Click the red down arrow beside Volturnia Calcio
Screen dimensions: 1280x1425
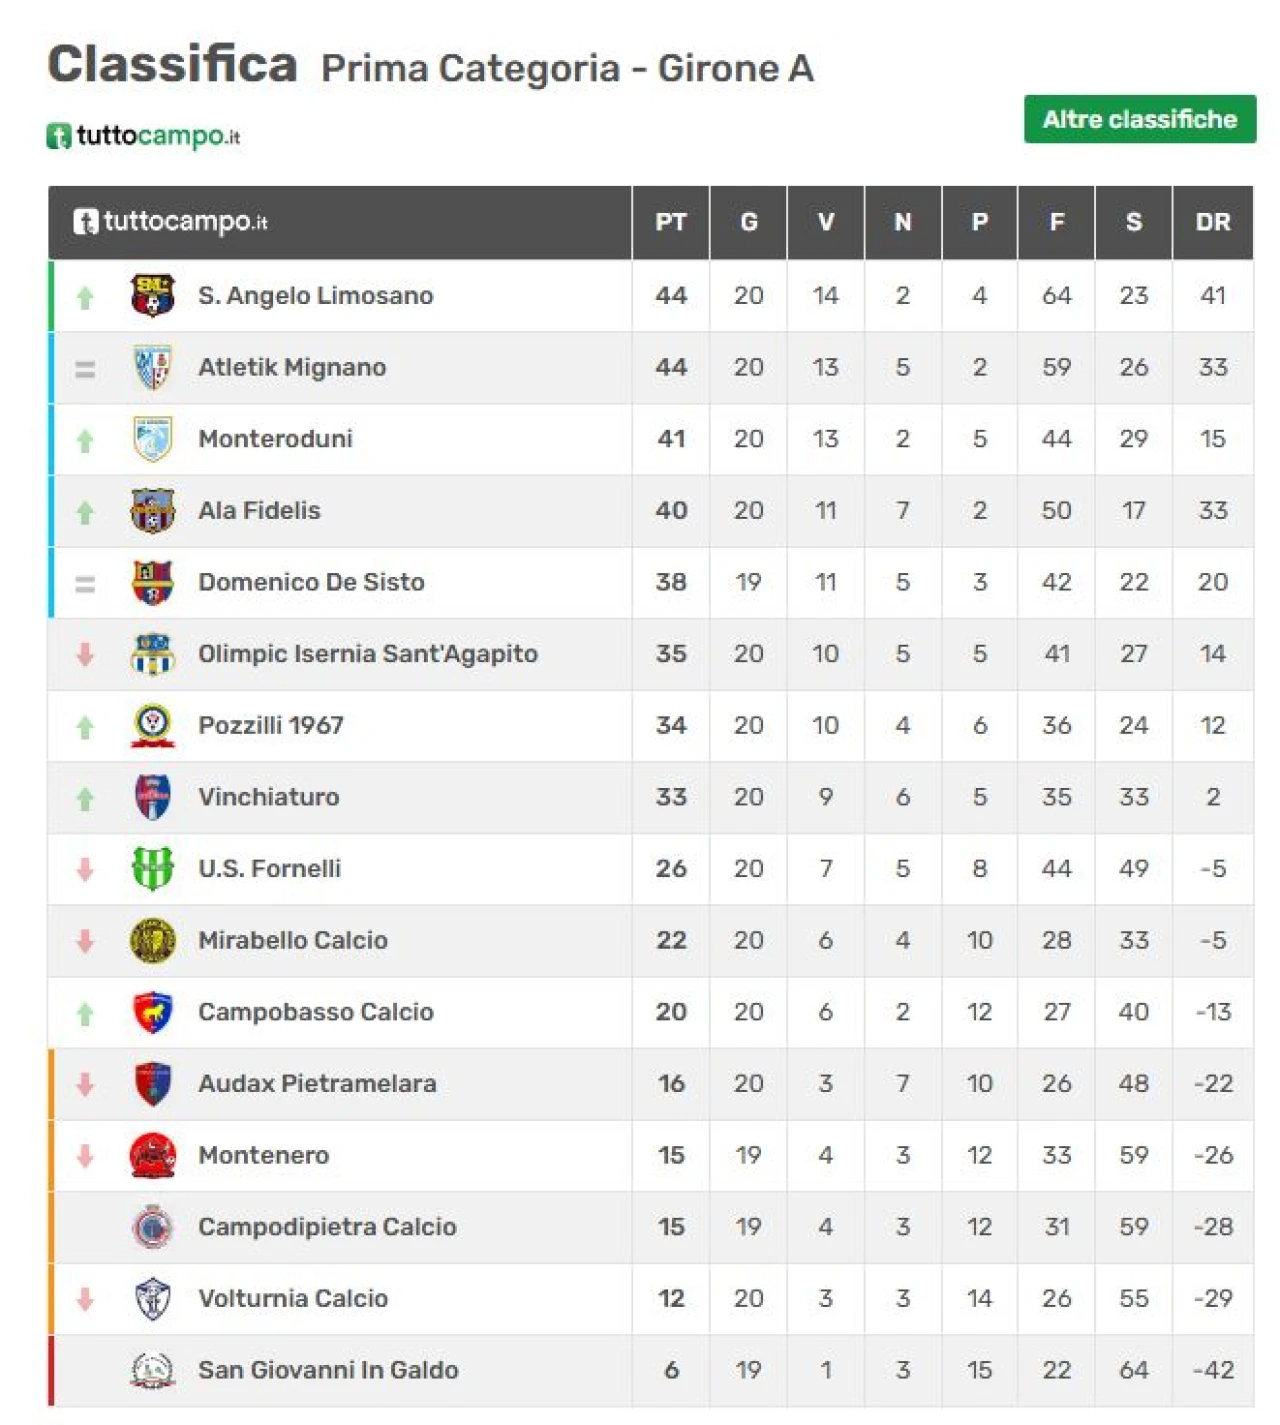(85, 1298)
